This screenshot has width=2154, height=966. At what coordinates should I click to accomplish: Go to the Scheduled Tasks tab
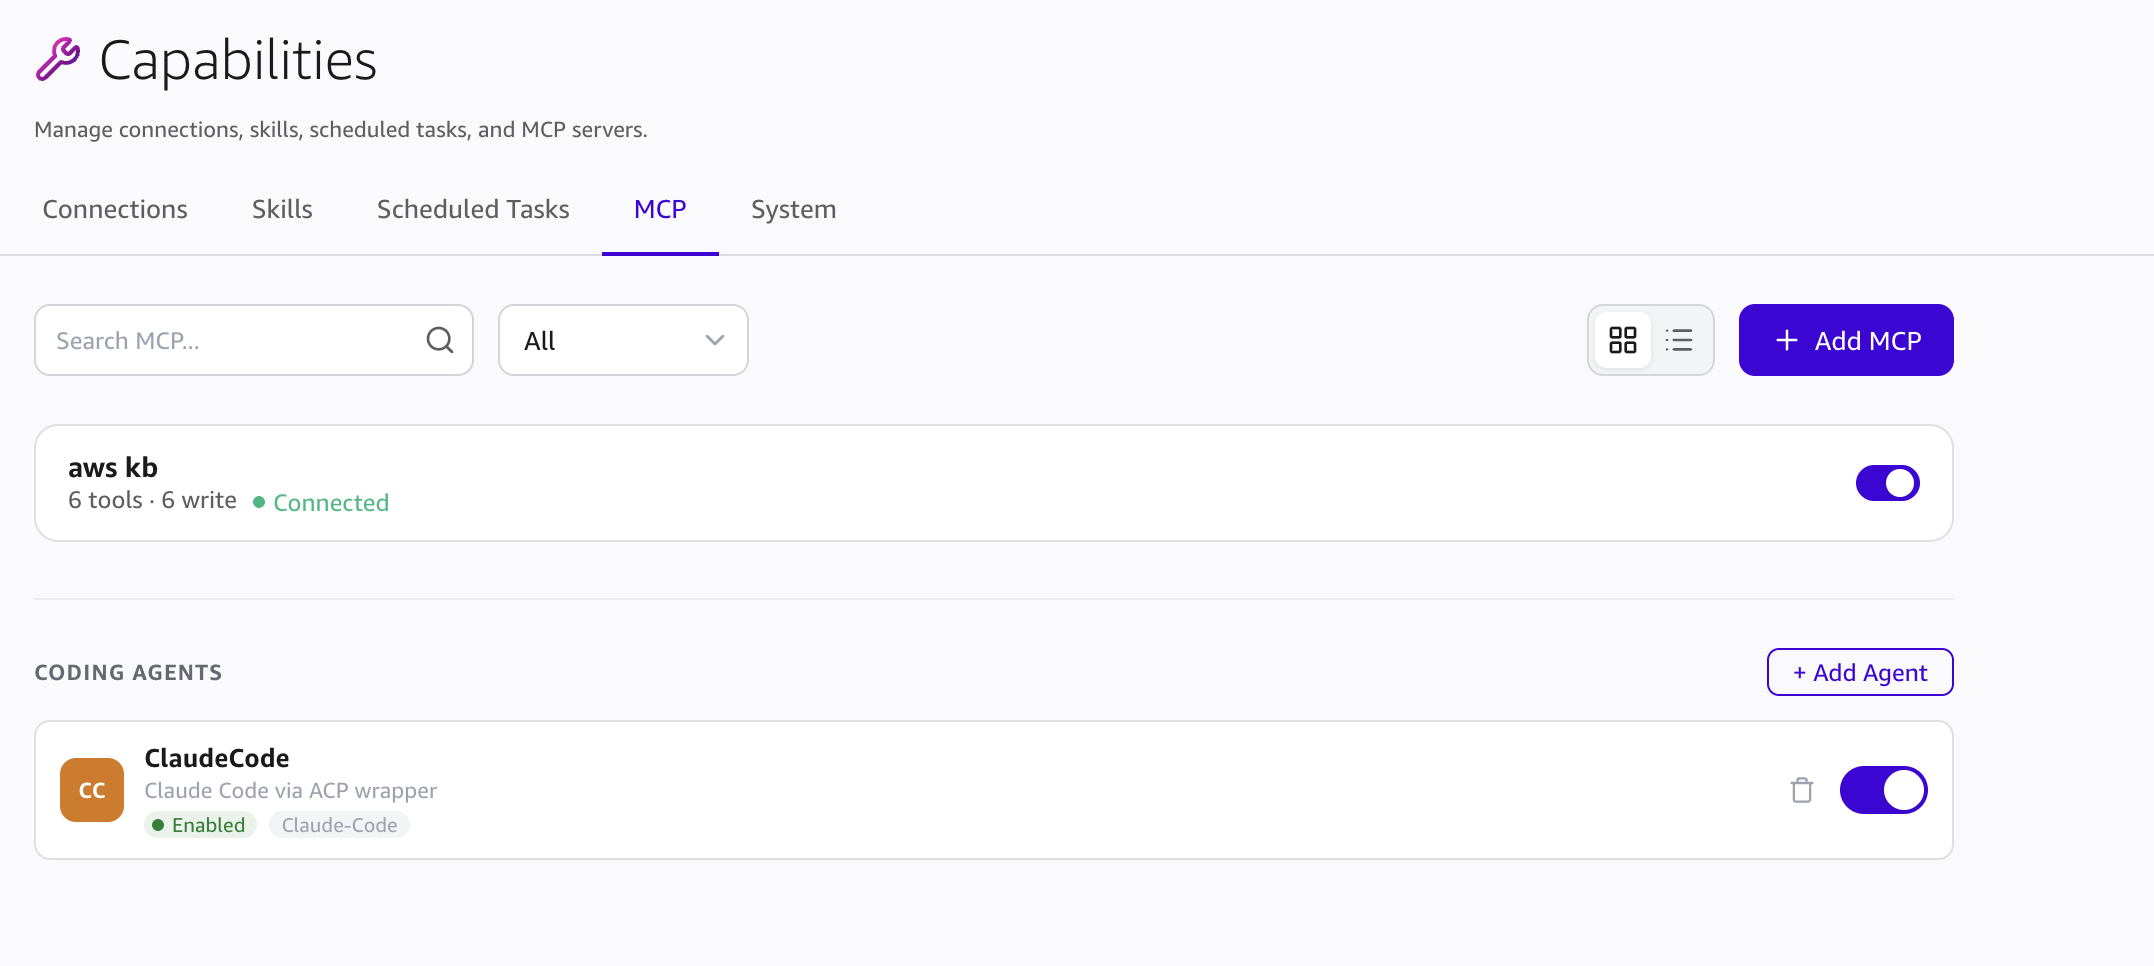click(473, 209)
